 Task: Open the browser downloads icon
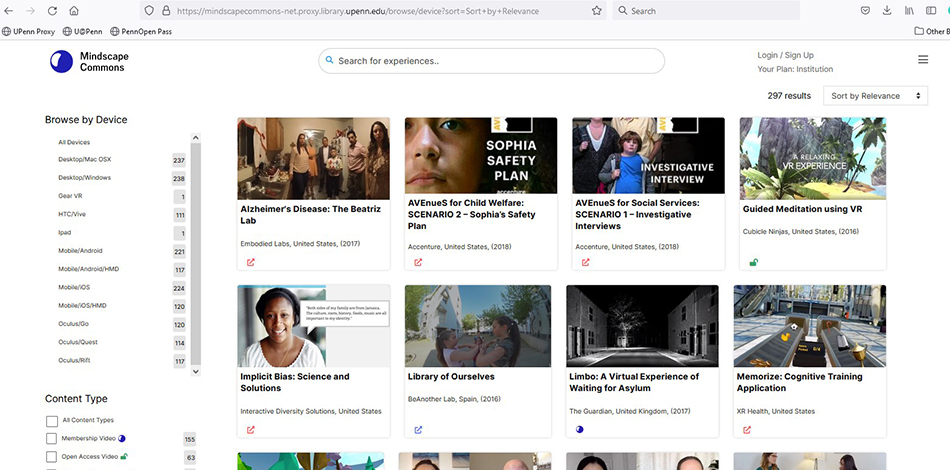pos(887,11)
